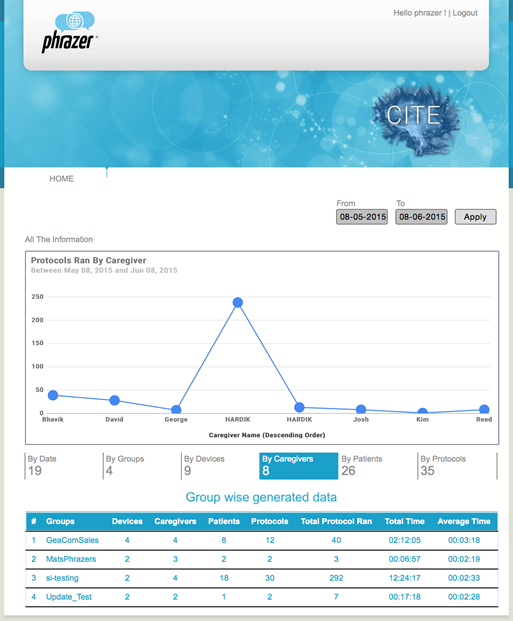Select the George data point on chart

(176, 410)
